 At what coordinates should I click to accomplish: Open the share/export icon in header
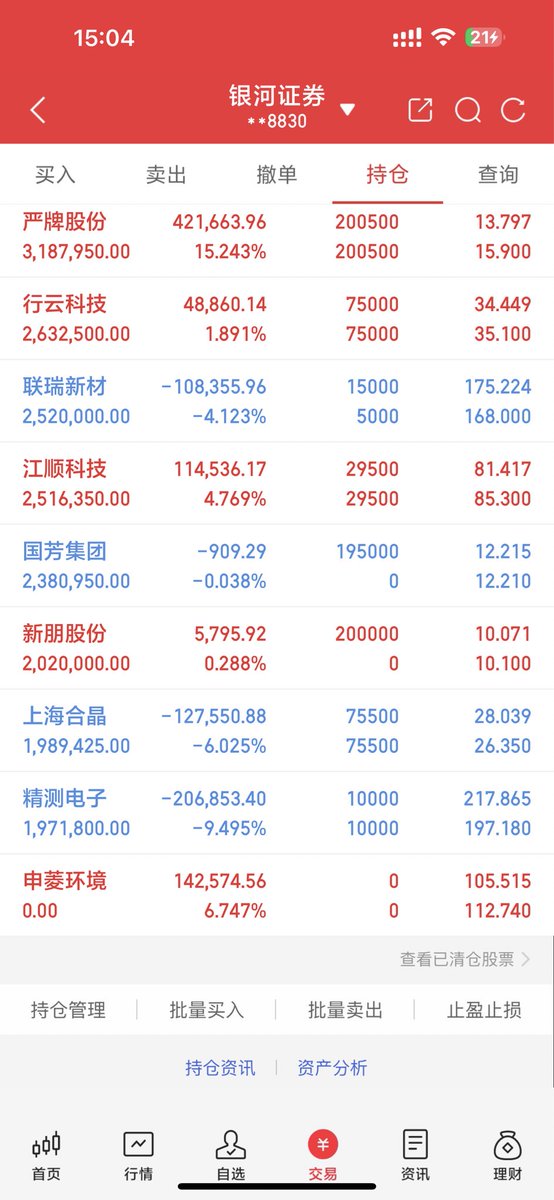coord(420,110)
